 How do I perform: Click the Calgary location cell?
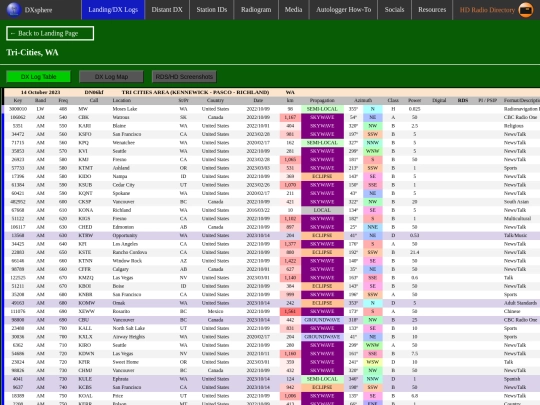(120, 269)
